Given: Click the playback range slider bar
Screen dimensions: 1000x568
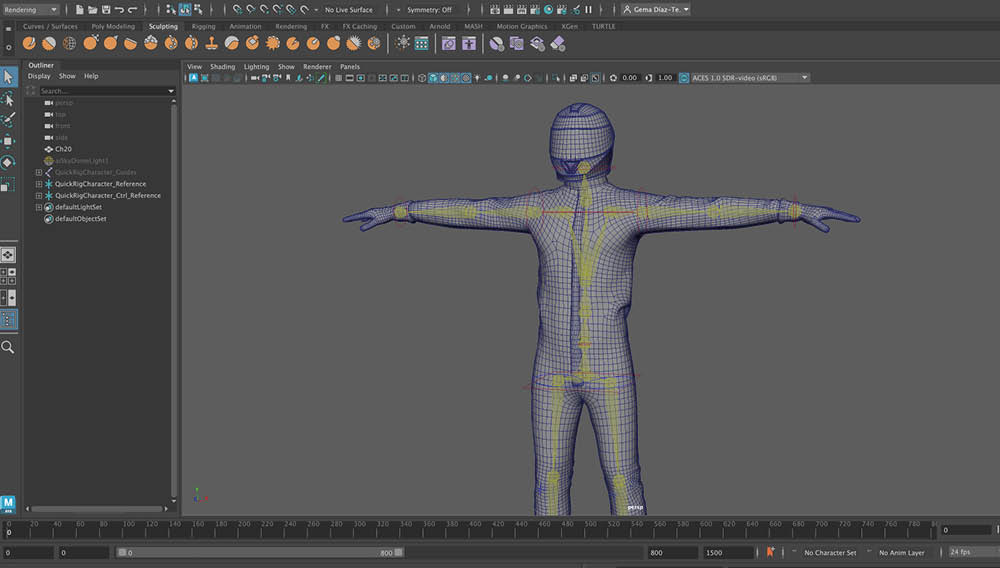Looking at the screenshot, I should [258, 552].
